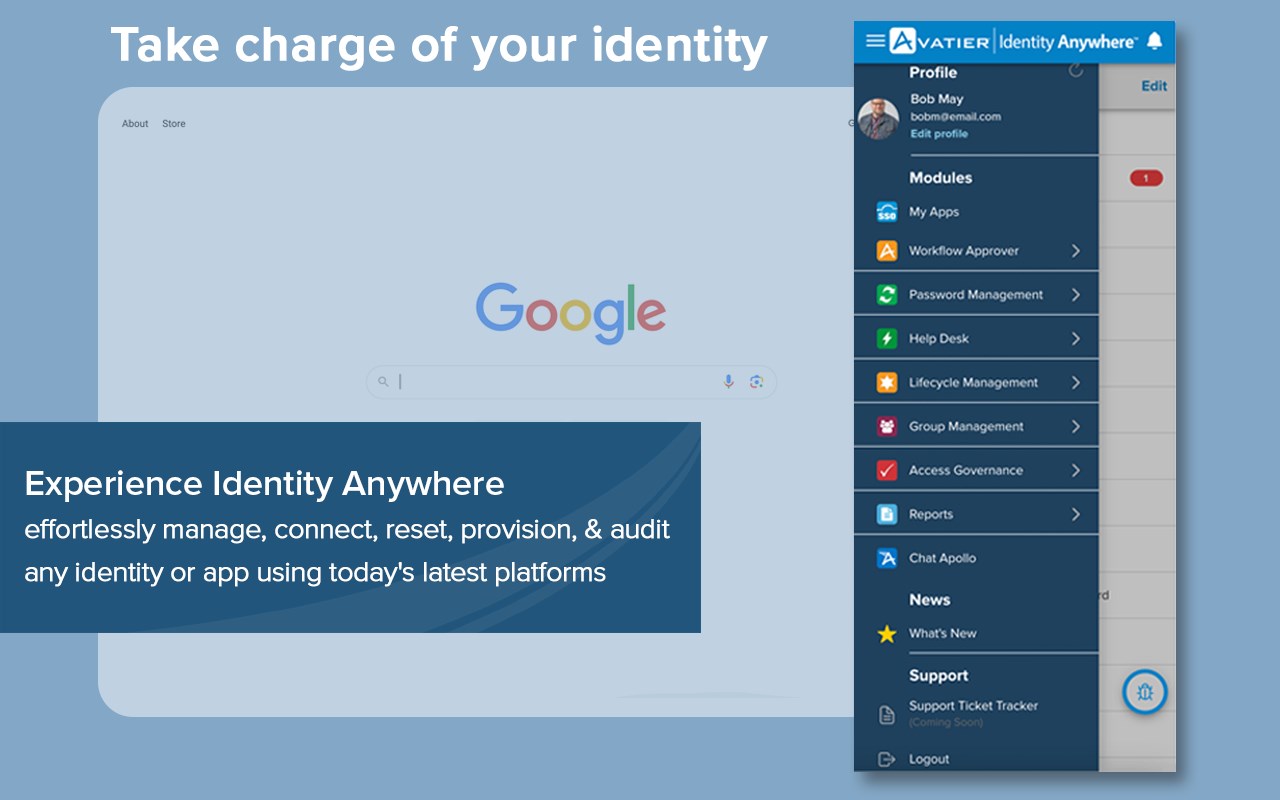Click the Chat Apollo icon
1280x800 pixels.
point(887,559)
